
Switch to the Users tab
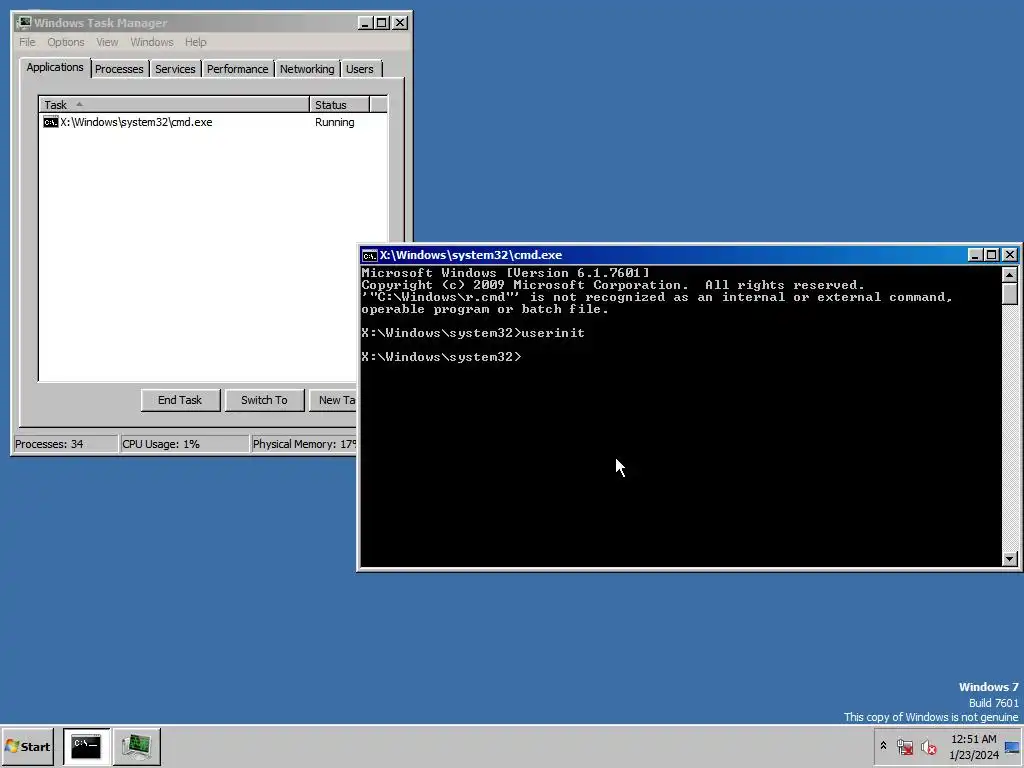360,69
